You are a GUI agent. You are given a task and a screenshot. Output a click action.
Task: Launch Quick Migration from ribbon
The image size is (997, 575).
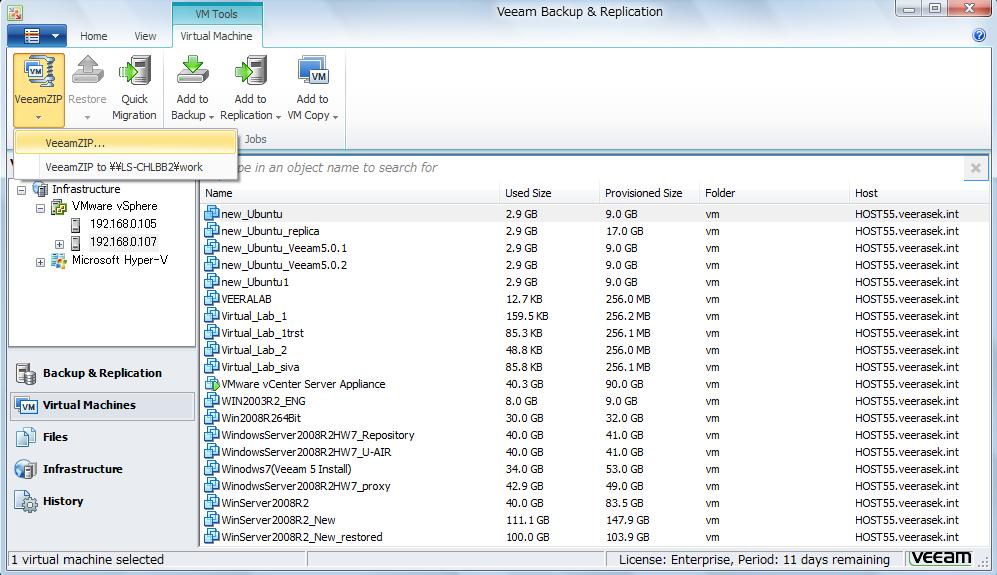point(134,71)
